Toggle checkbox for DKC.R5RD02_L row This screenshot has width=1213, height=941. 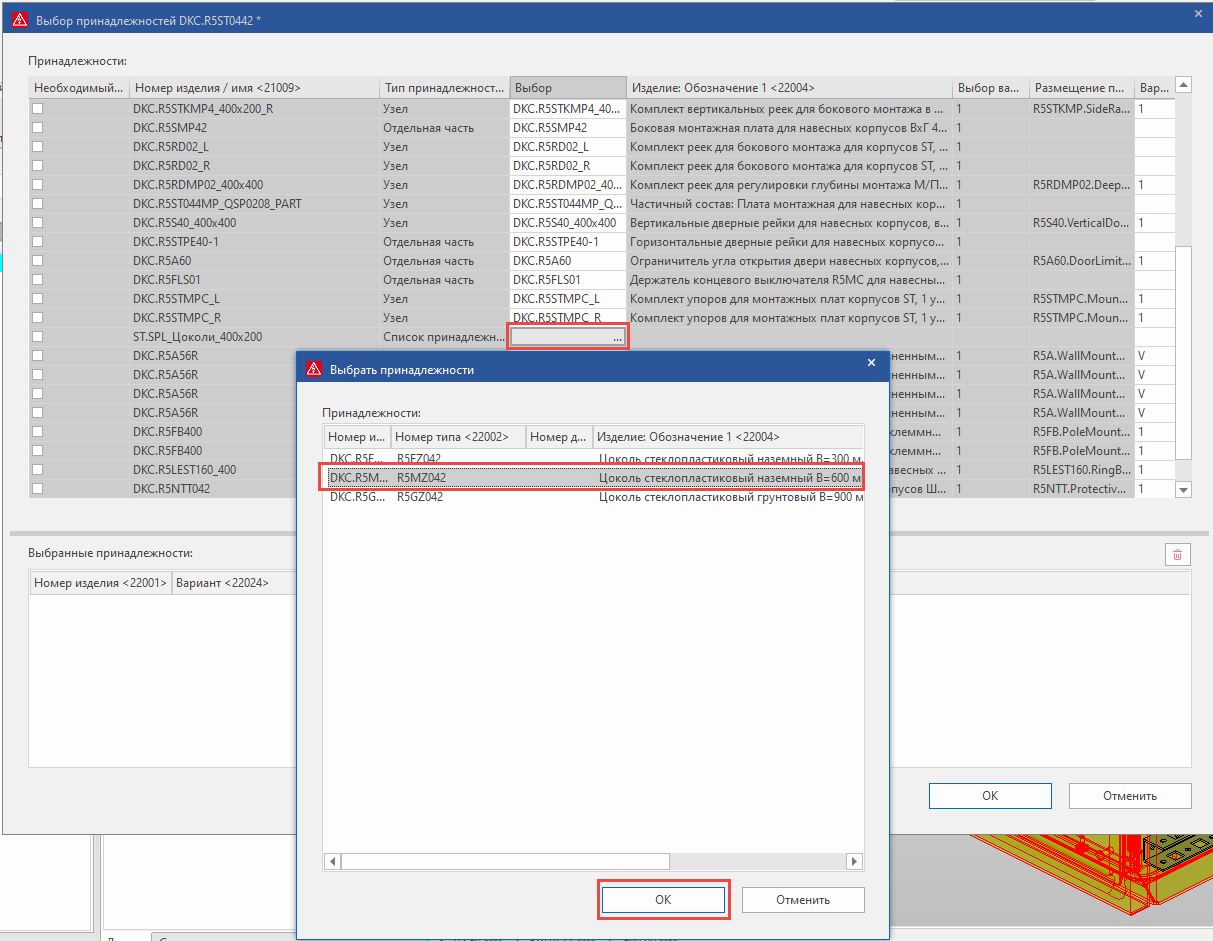pos(38,146)
